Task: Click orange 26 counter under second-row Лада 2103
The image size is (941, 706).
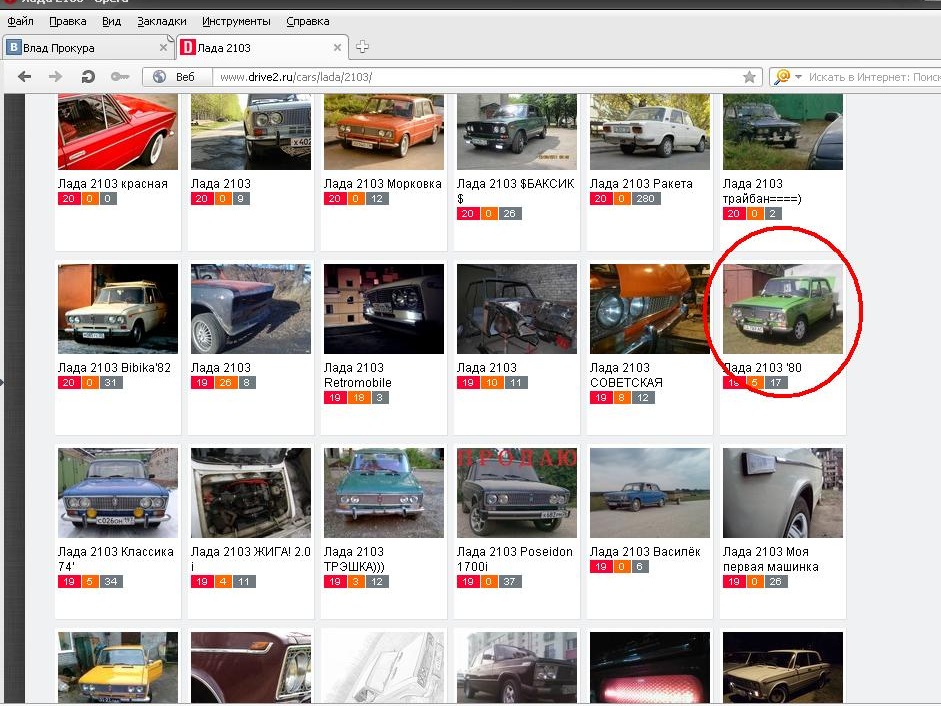Action: click(x=226, y=382)
